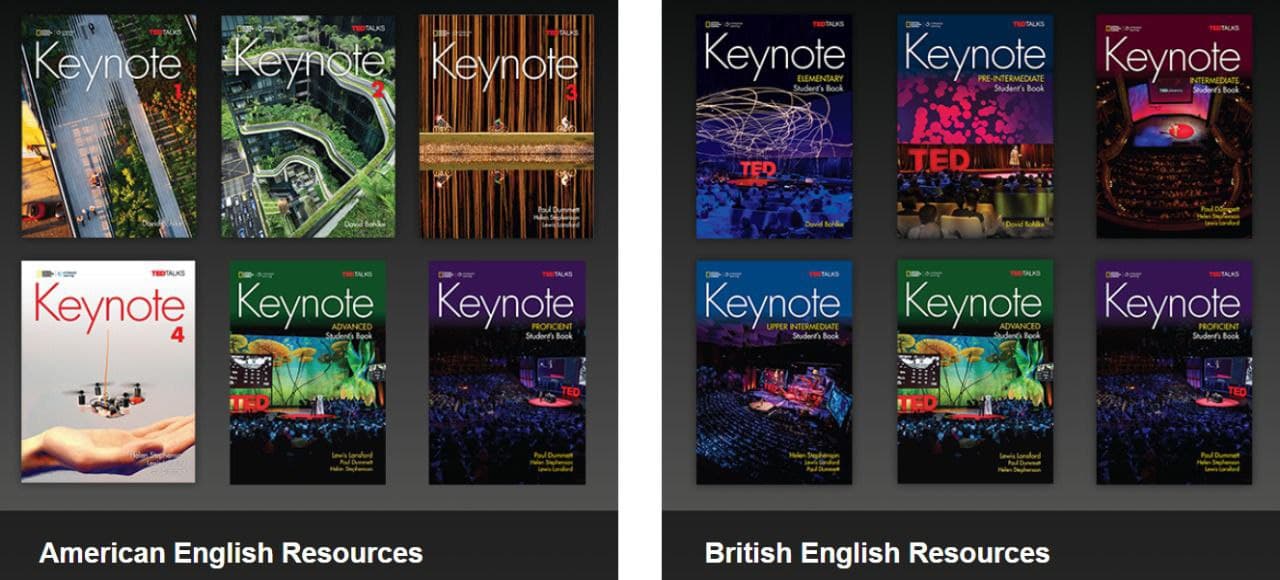Click the American English Resources heading
The image size is (1280, 580).
(230, 552)
